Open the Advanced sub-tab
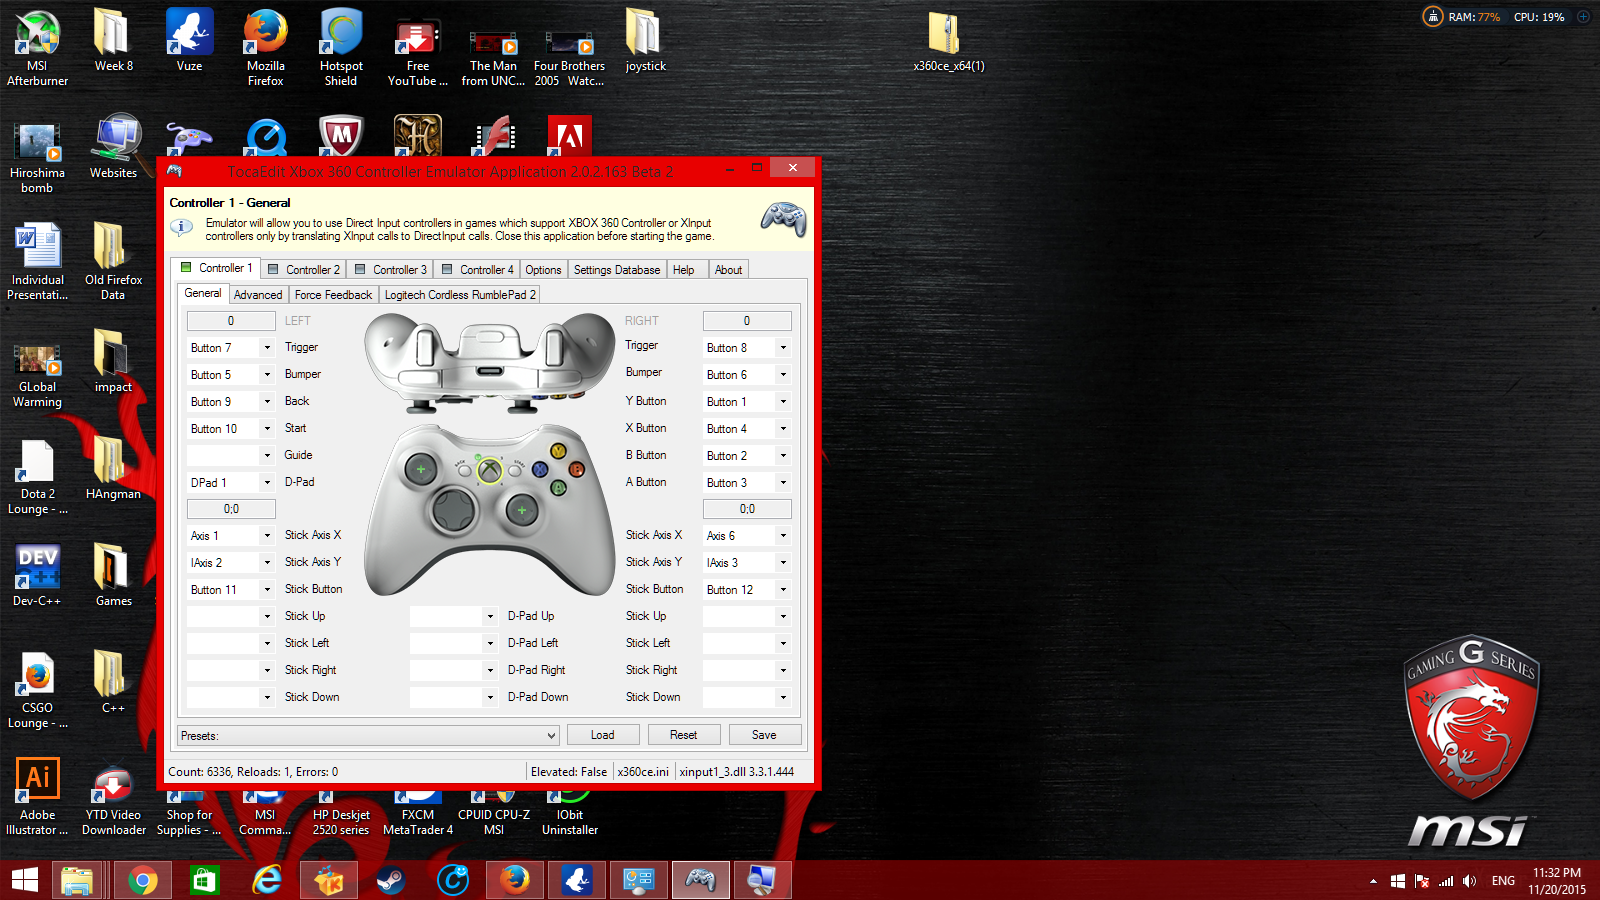This screenshot has width=1600, height=900. click(258, 294)
